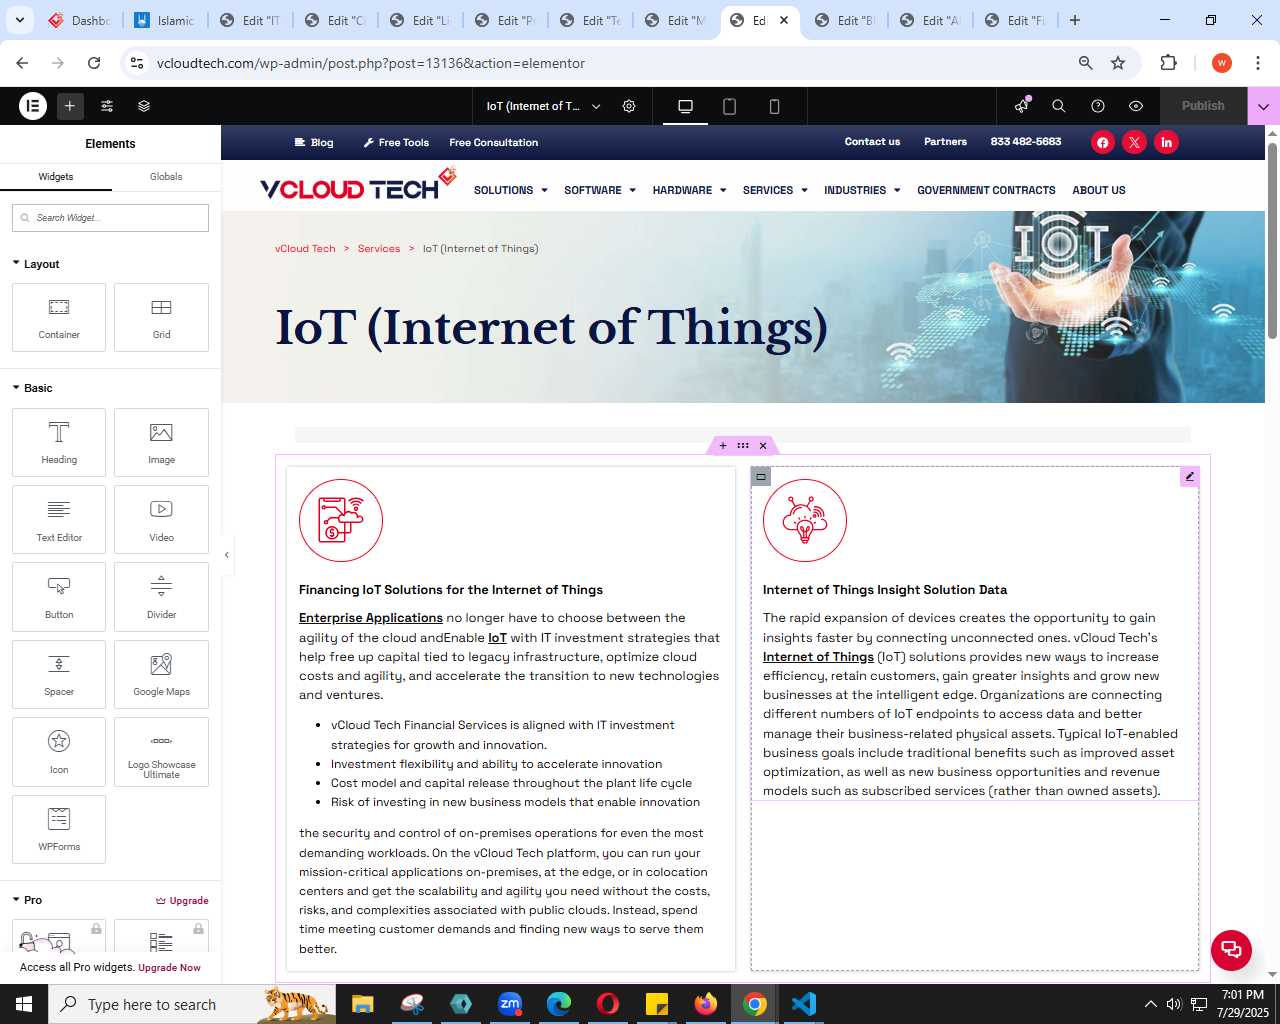1280x1024 pixels.
Task: Open the SOFTWARE menu dropdown
Action: pyautogui.click(x=600, y=190)
